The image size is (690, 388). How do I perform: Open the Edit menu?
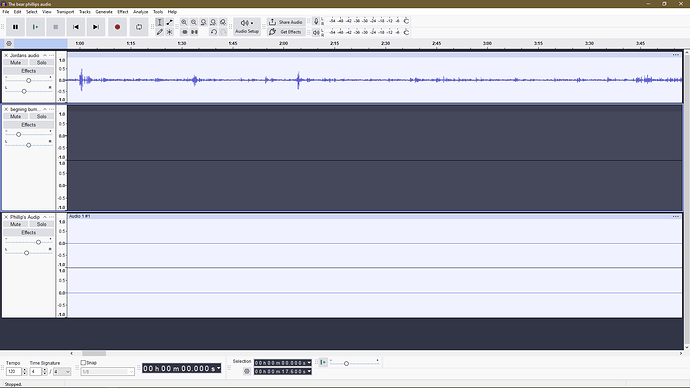click(18, 12)
